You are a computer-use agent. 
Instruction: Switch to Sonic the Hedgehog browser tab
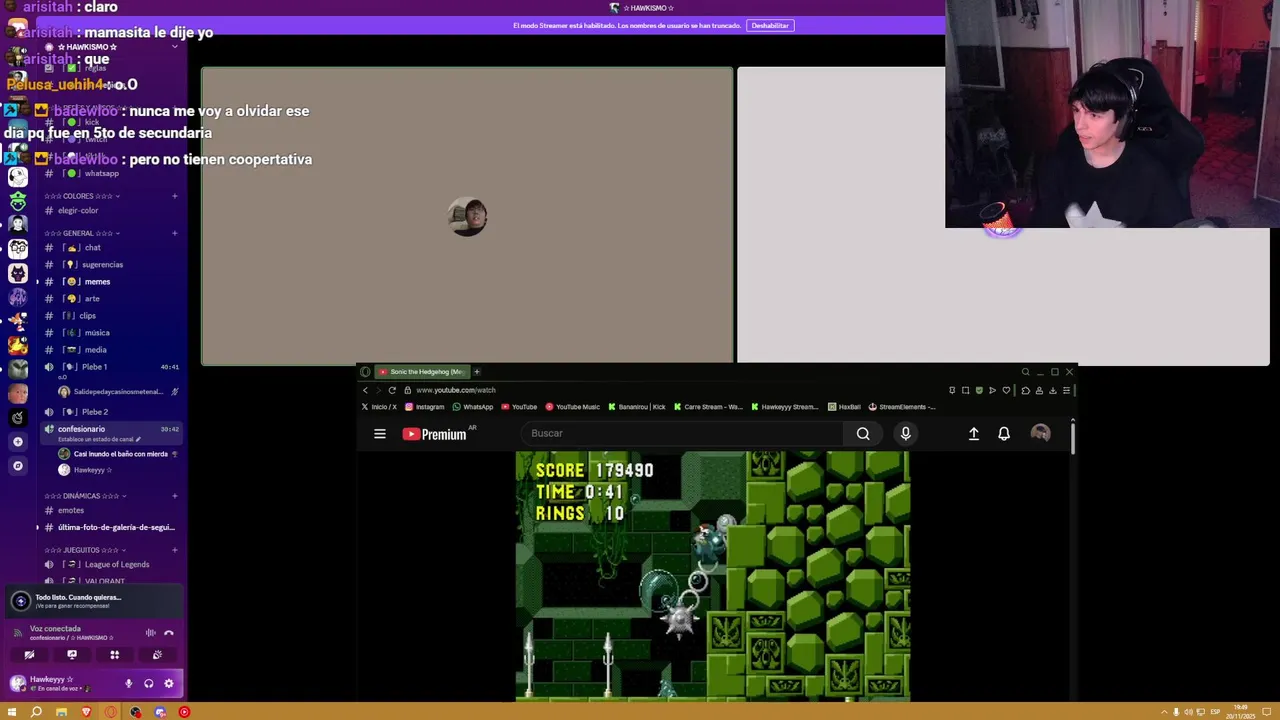421,372
